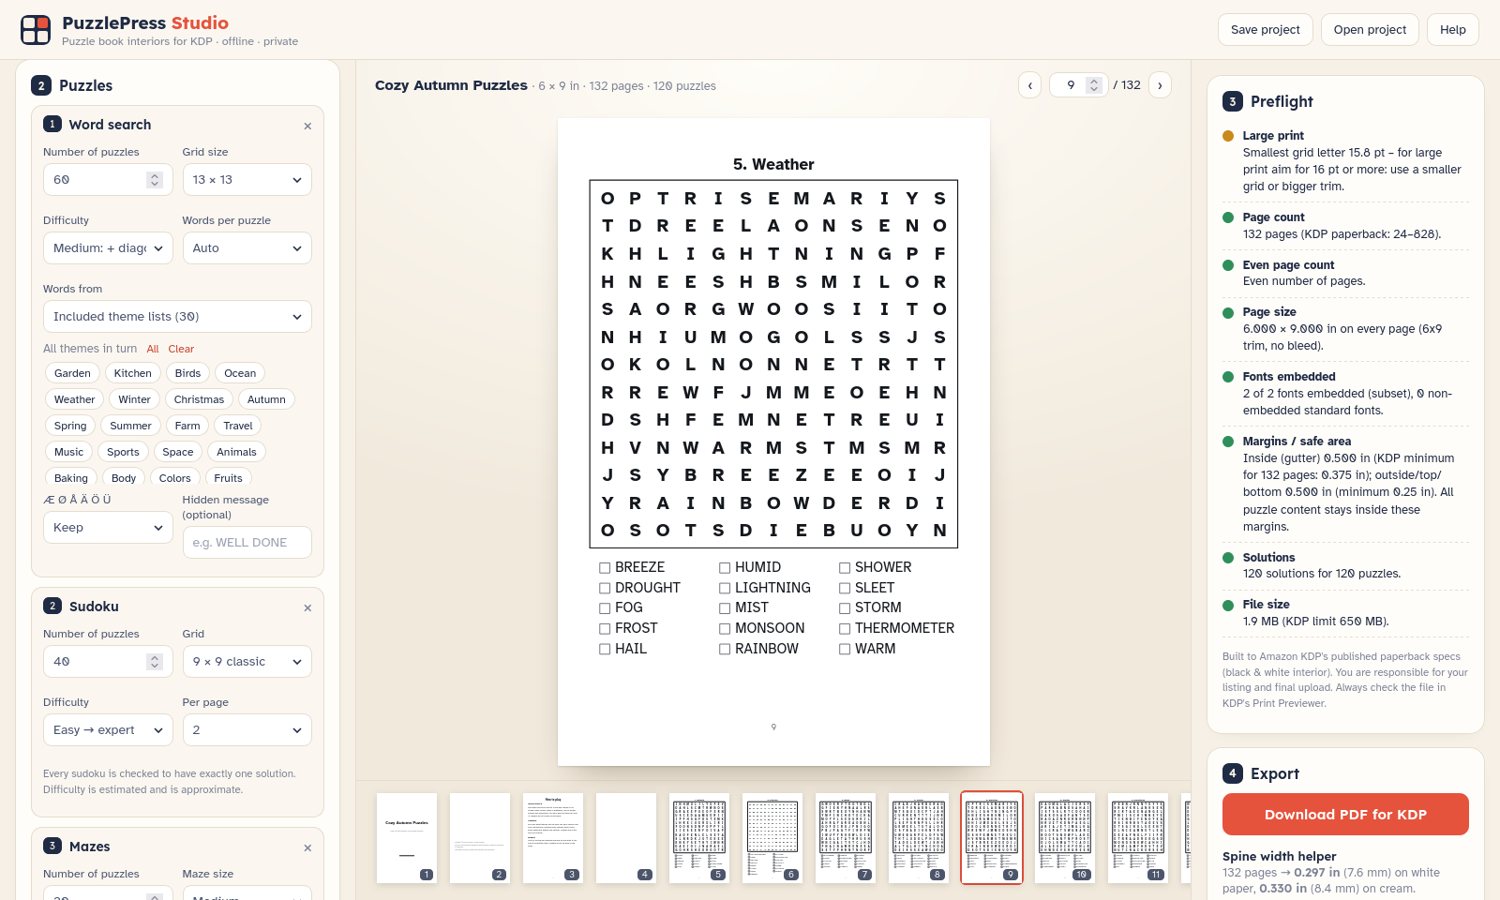Check off HUMID in the word list
The height and width of the screenshot is (900, 1500).
pyautogui.click(x=724, y=567)
